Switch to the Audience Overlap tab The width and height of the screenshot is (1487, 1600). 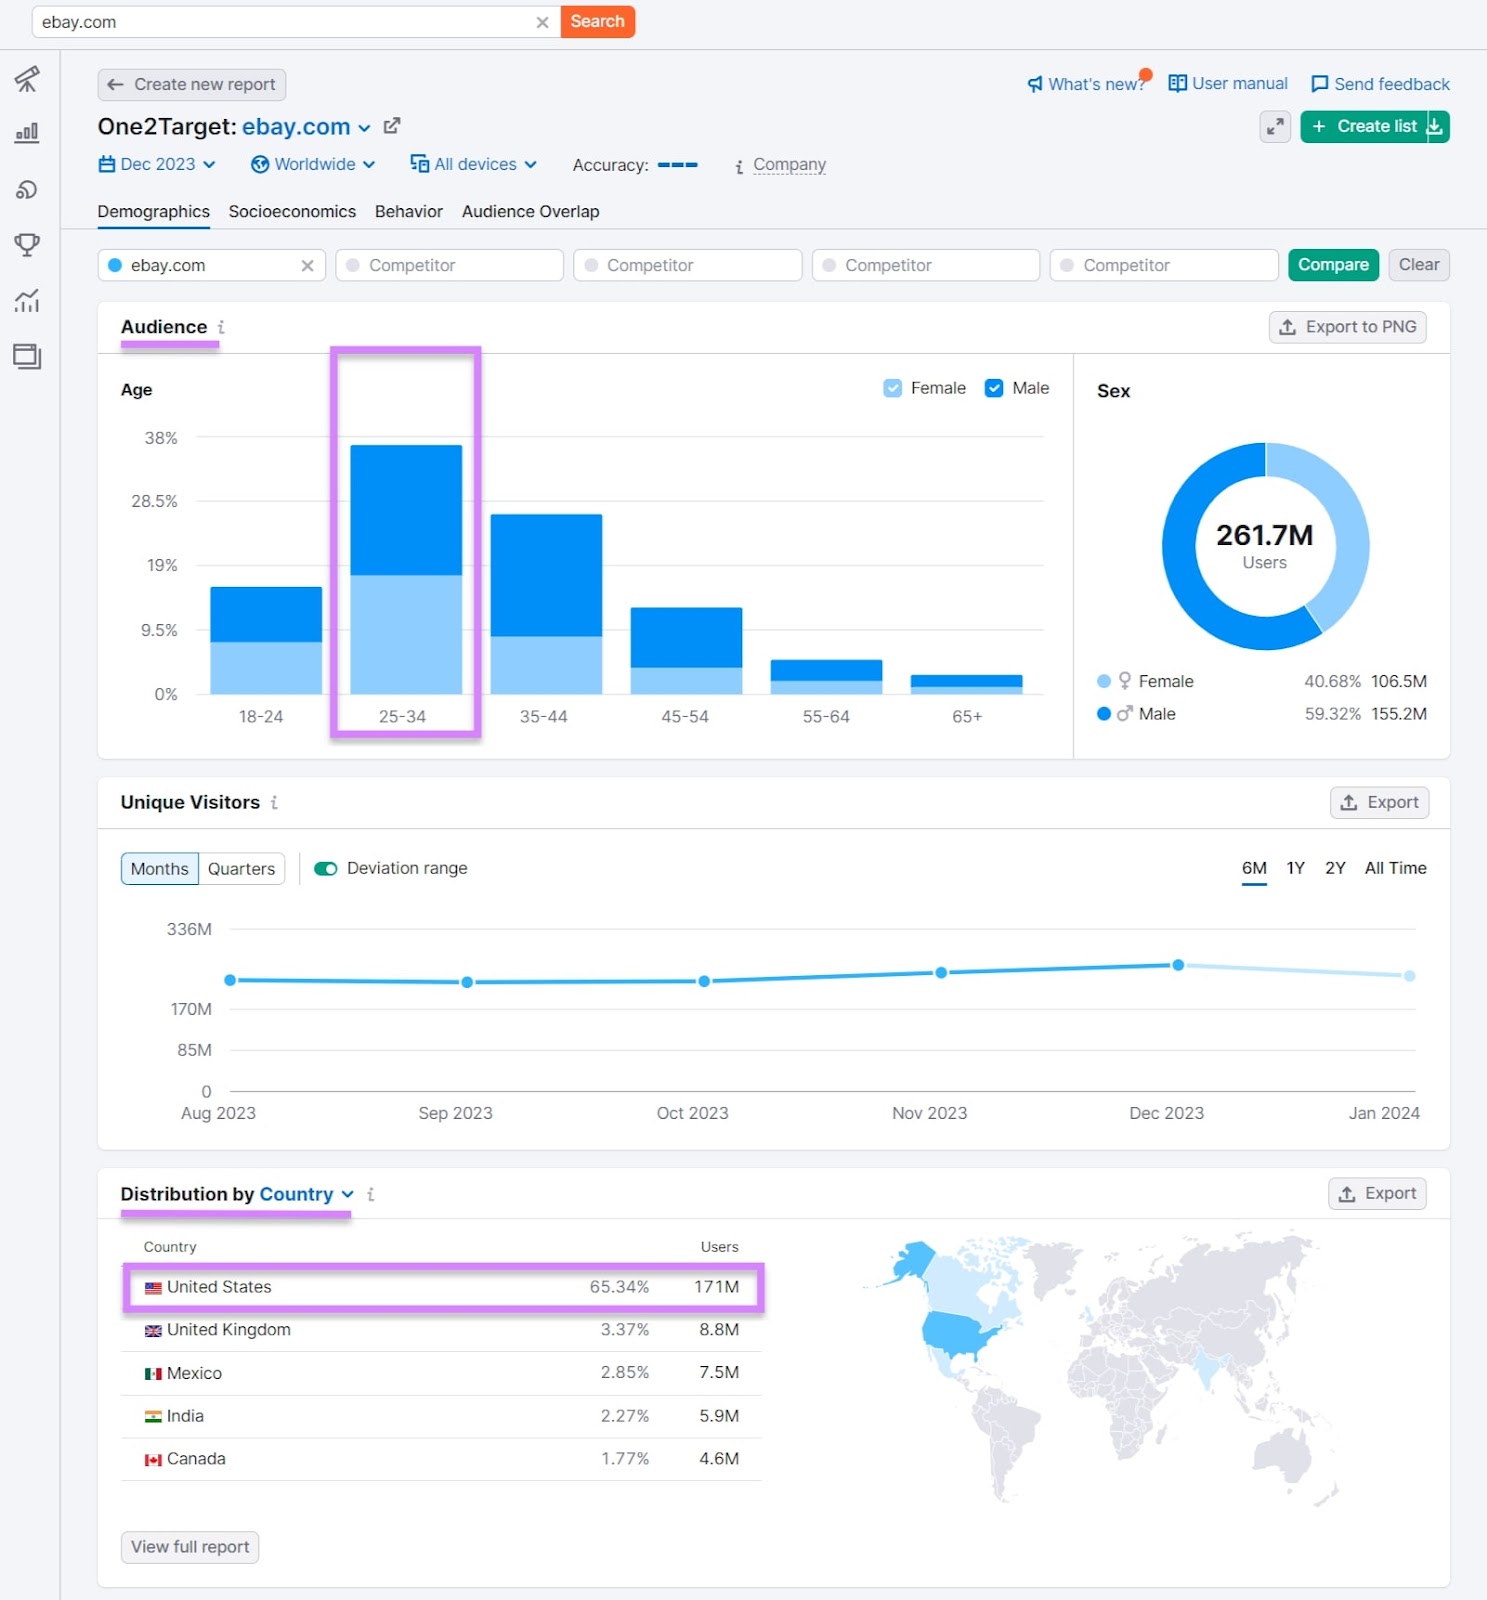(530, 212)
